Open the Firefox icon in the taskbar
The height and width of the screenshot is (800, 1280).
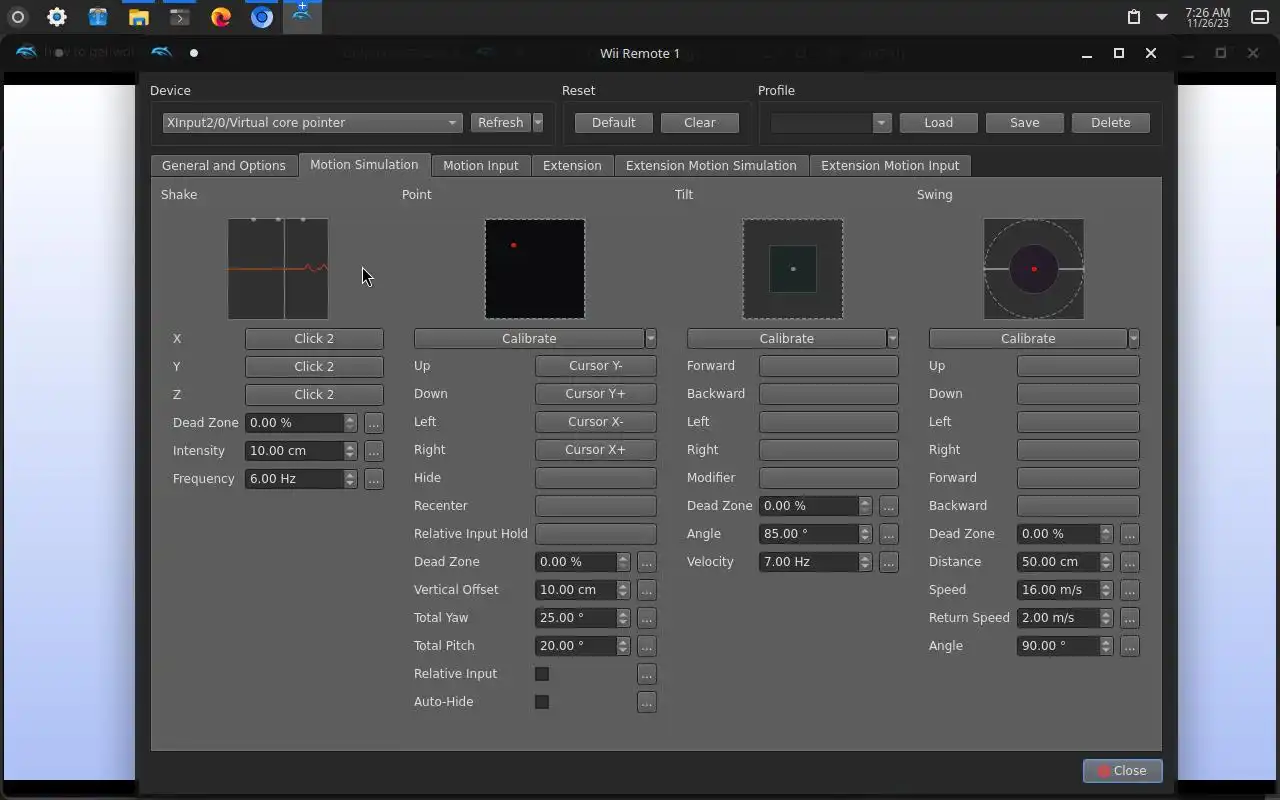[x=221, y=17]
